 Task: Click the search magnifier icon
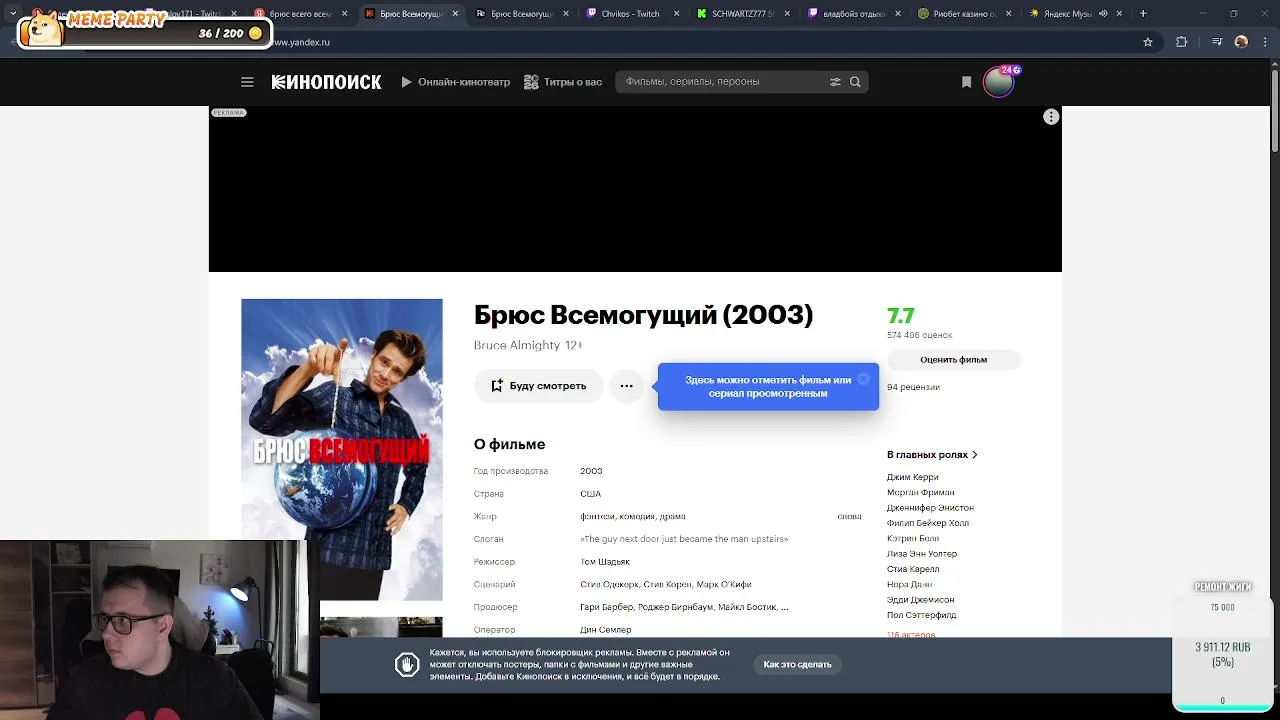[x=855, y=82]
